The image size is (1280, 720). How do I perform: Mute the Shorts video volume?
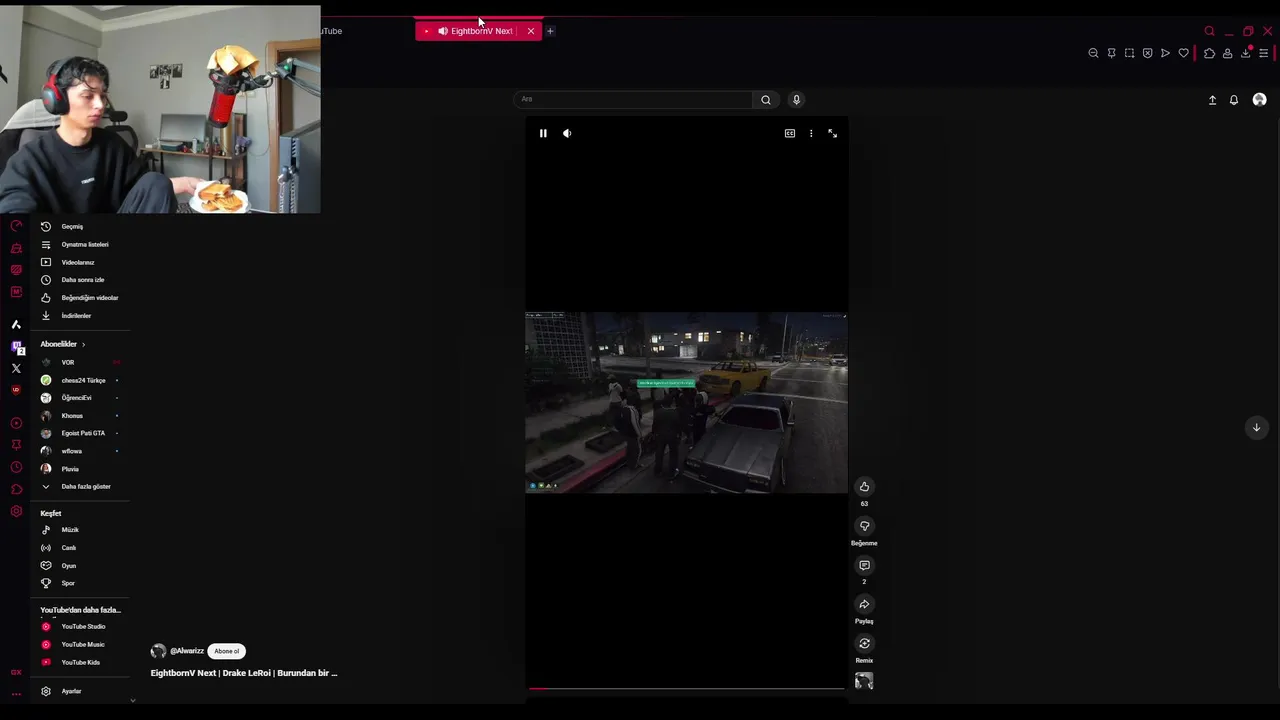(567, 133)
